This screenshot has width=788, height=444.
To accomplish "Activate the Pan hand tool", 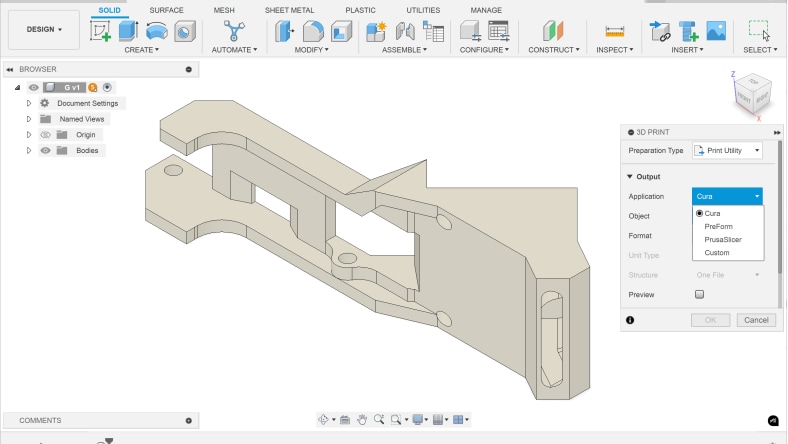I will (x=362, y=420).
